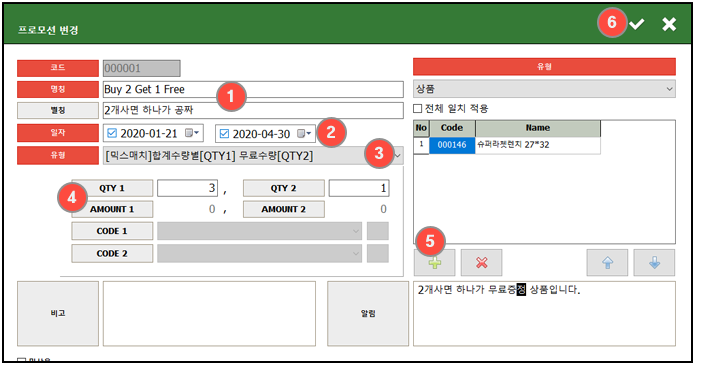Image resolution: width=723 pixels, height=366 pixels.
Task: Click the name field containing Buy 2 Get 1 Free
Action: click(x=253, y=89)
